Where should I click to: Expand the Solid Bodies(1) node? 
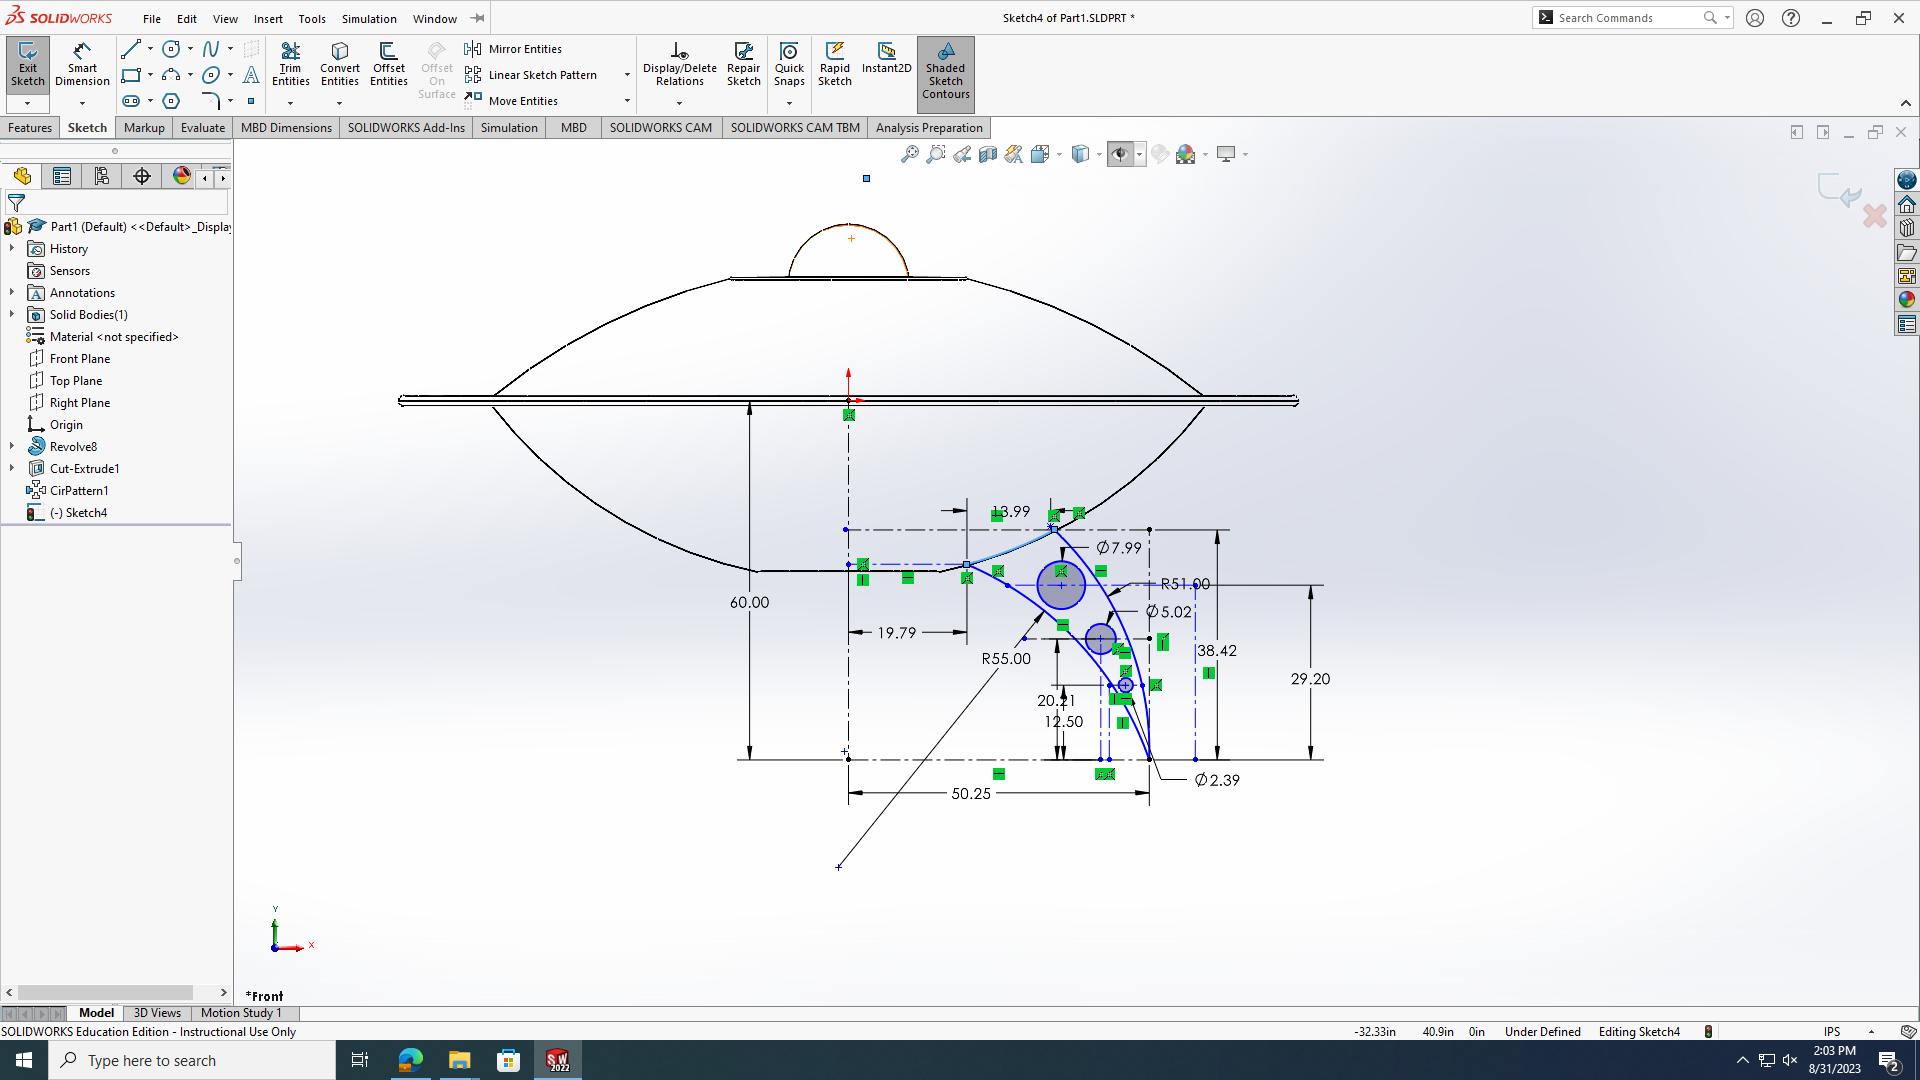[12, 314]
